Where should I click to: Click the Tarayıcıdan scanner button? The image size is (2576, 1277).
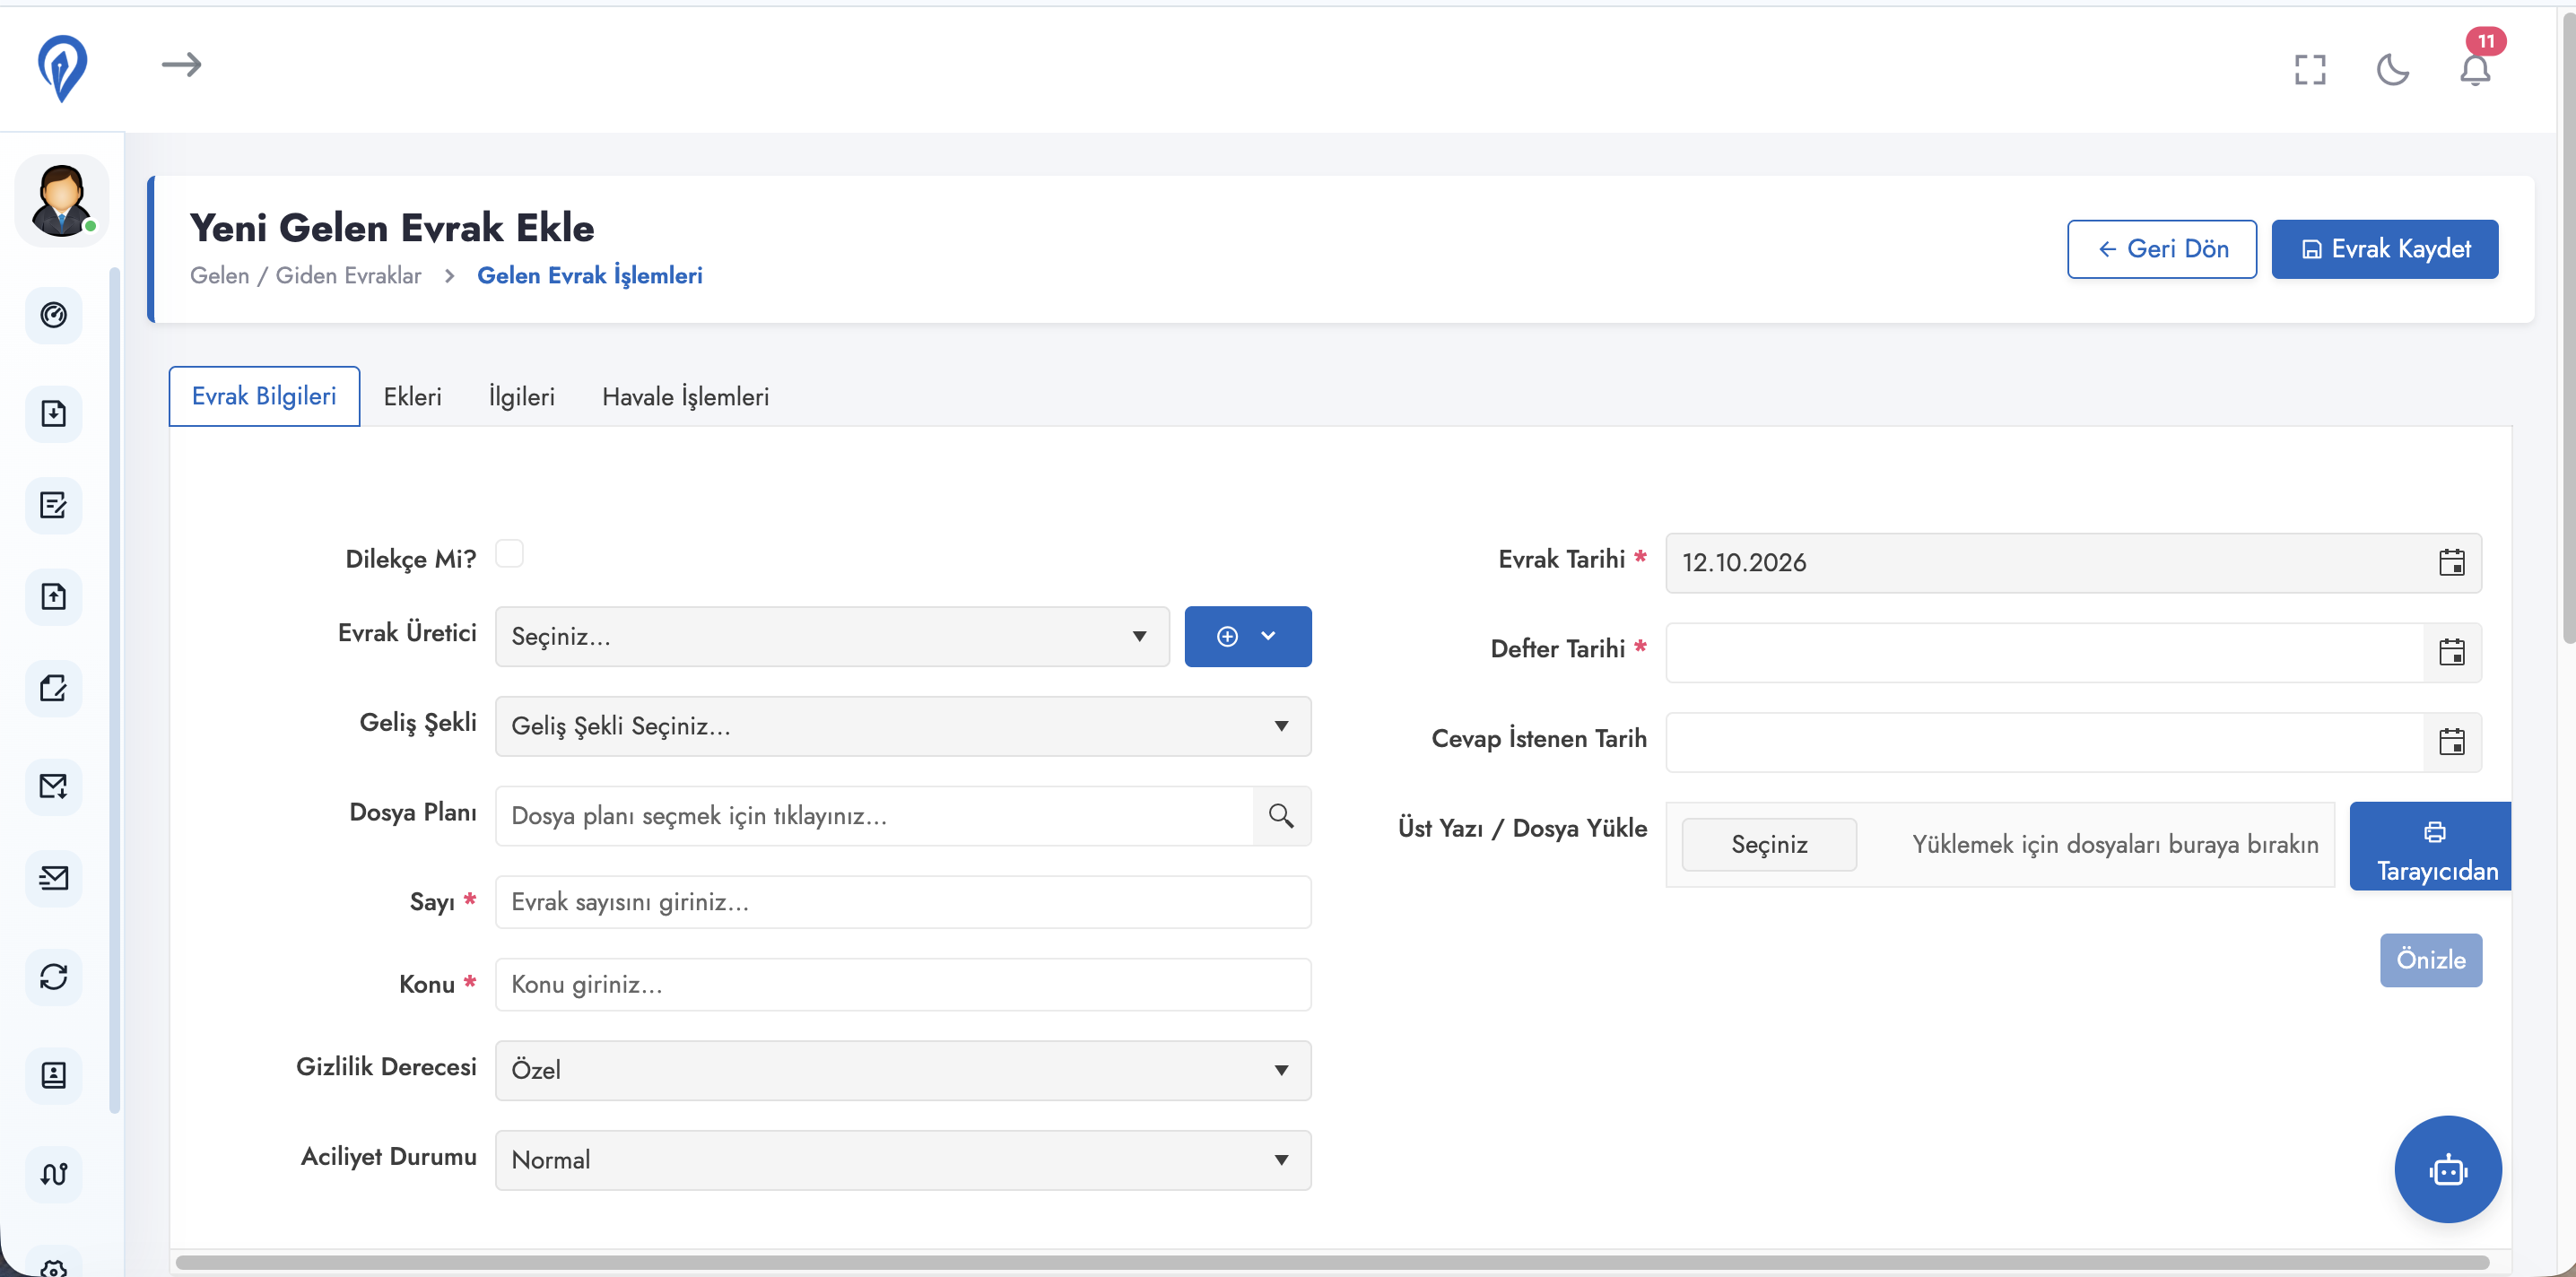(2430, 846)
